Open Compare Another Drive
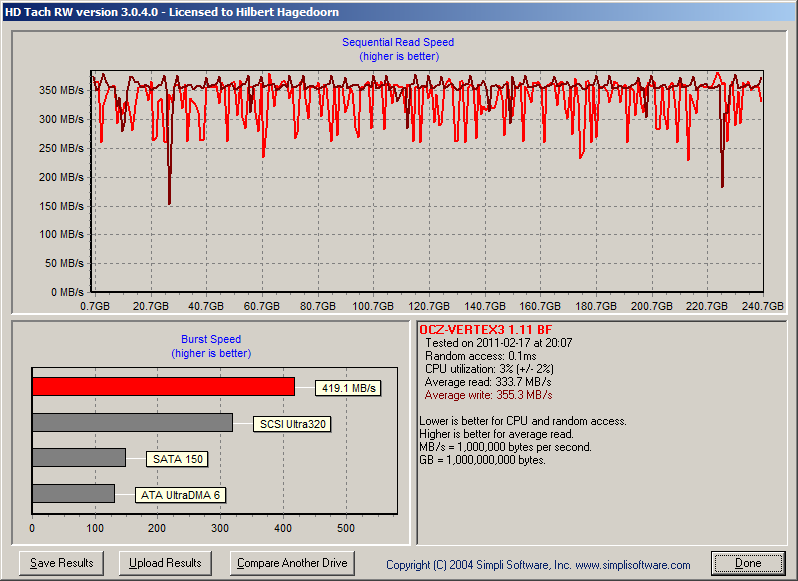 click(292, 563)
